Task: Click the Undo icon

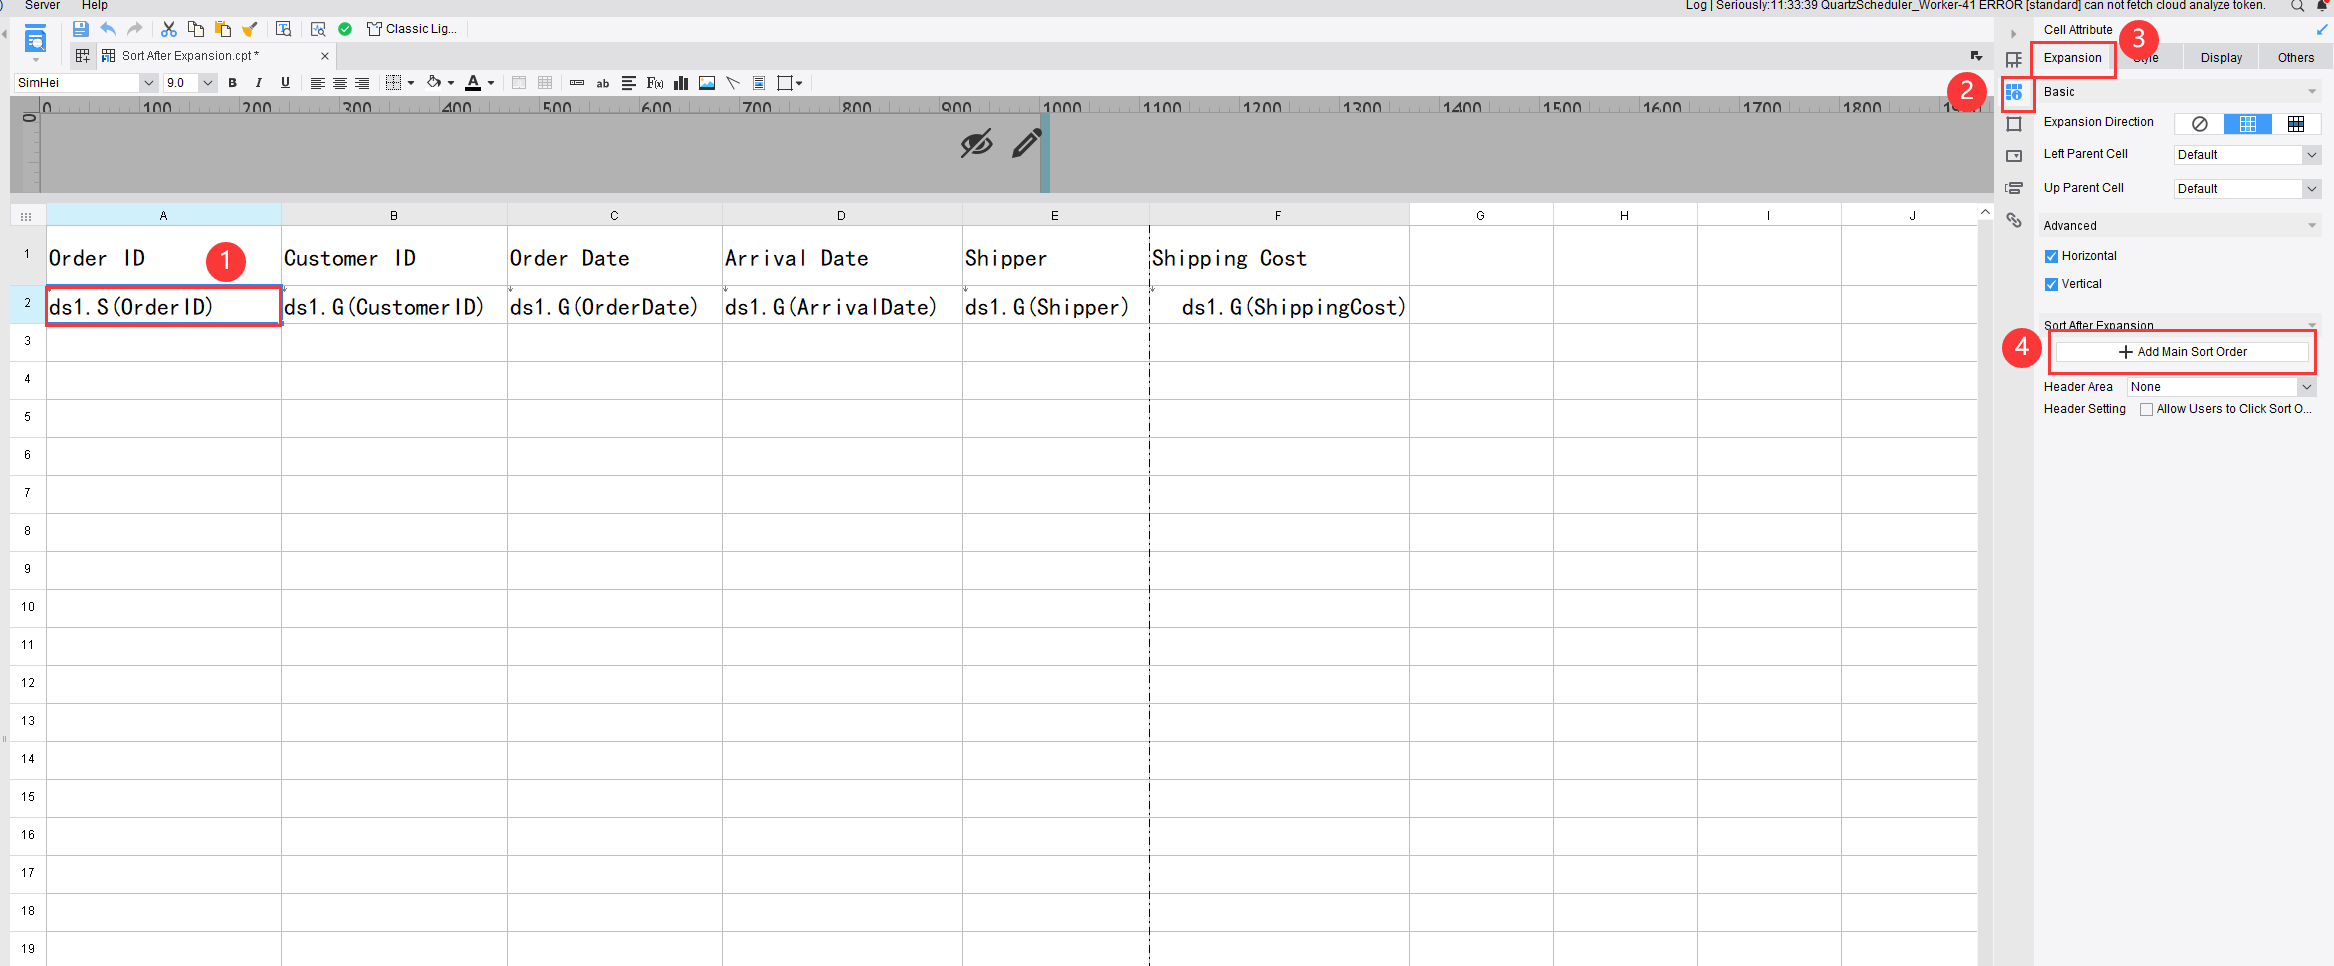Action: [108, 29]
